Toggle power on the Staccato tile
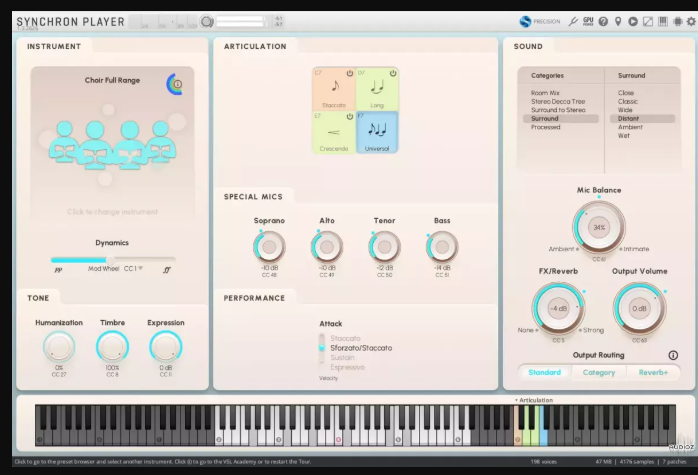The width and height of the screenshot is (698, 475). pos(350,73)
